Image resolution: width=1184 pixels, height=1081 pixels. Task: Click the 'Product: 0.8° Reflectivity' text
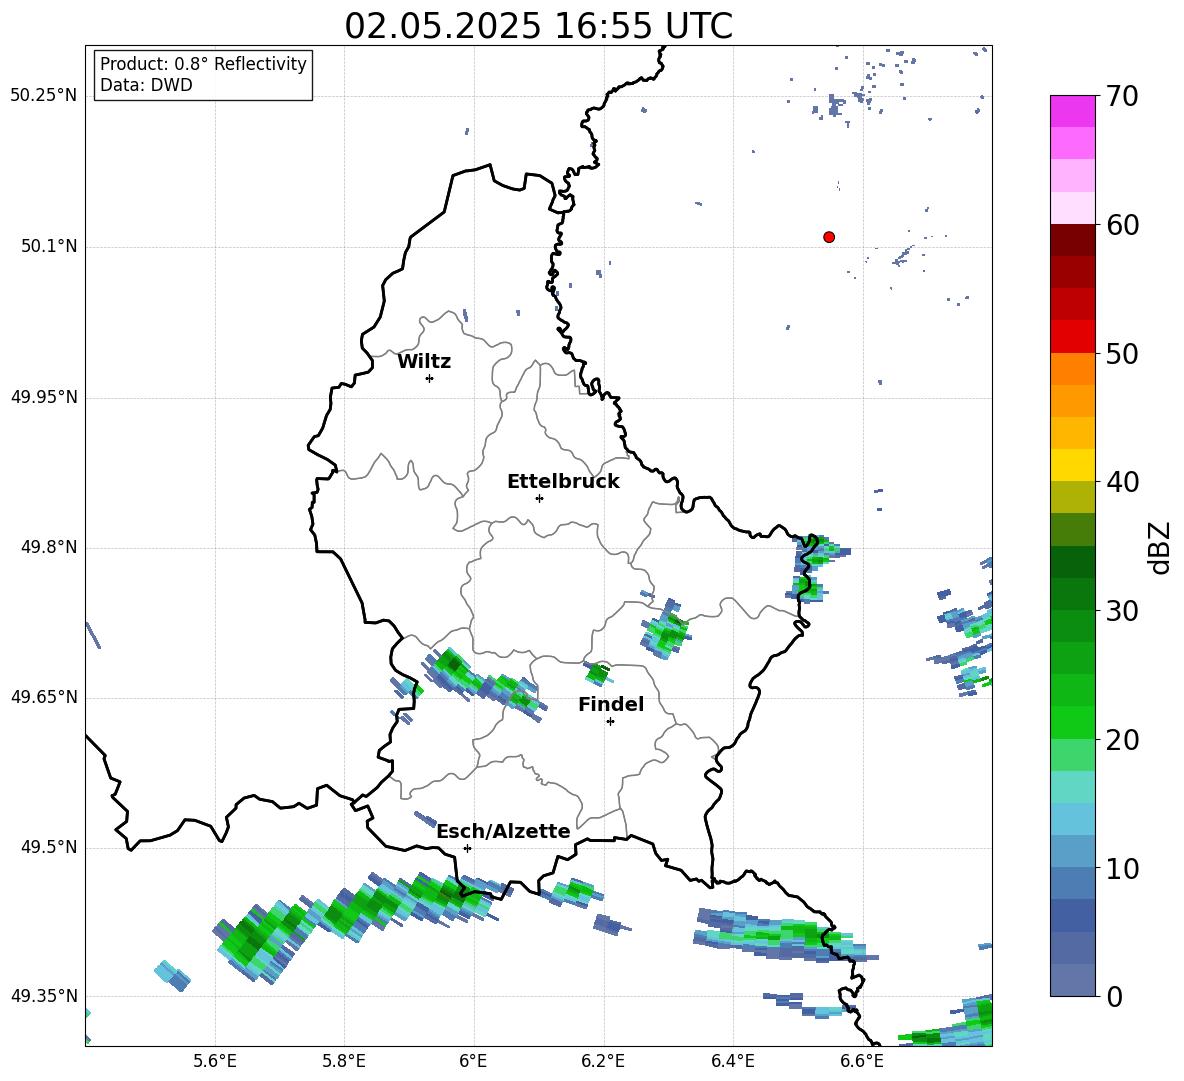click(203, 63)
